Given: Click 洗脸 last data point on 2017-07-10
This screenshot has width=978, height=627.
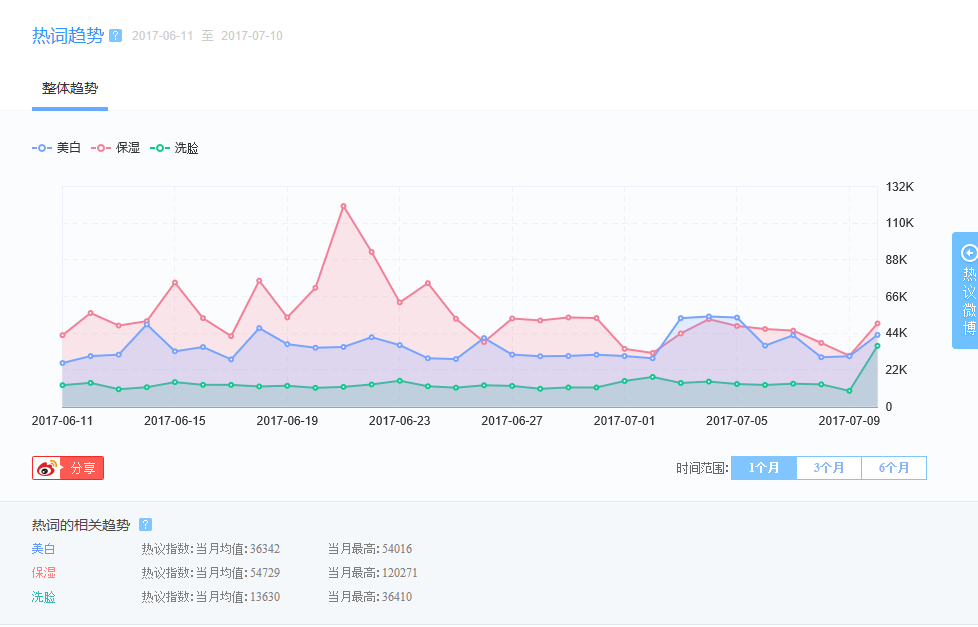Looking at the screenshot, I should (877, 346).
